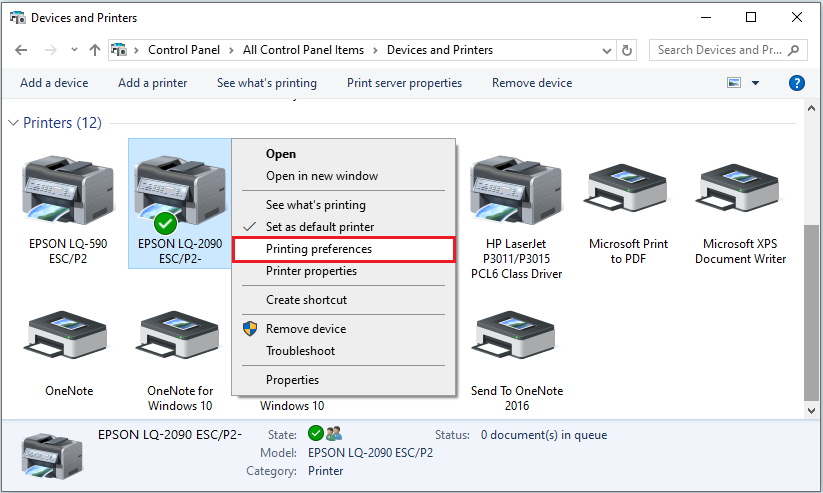The image size is (823, 493).
Task: Choose Printing preferences from context menu
Action: [319, 249]
